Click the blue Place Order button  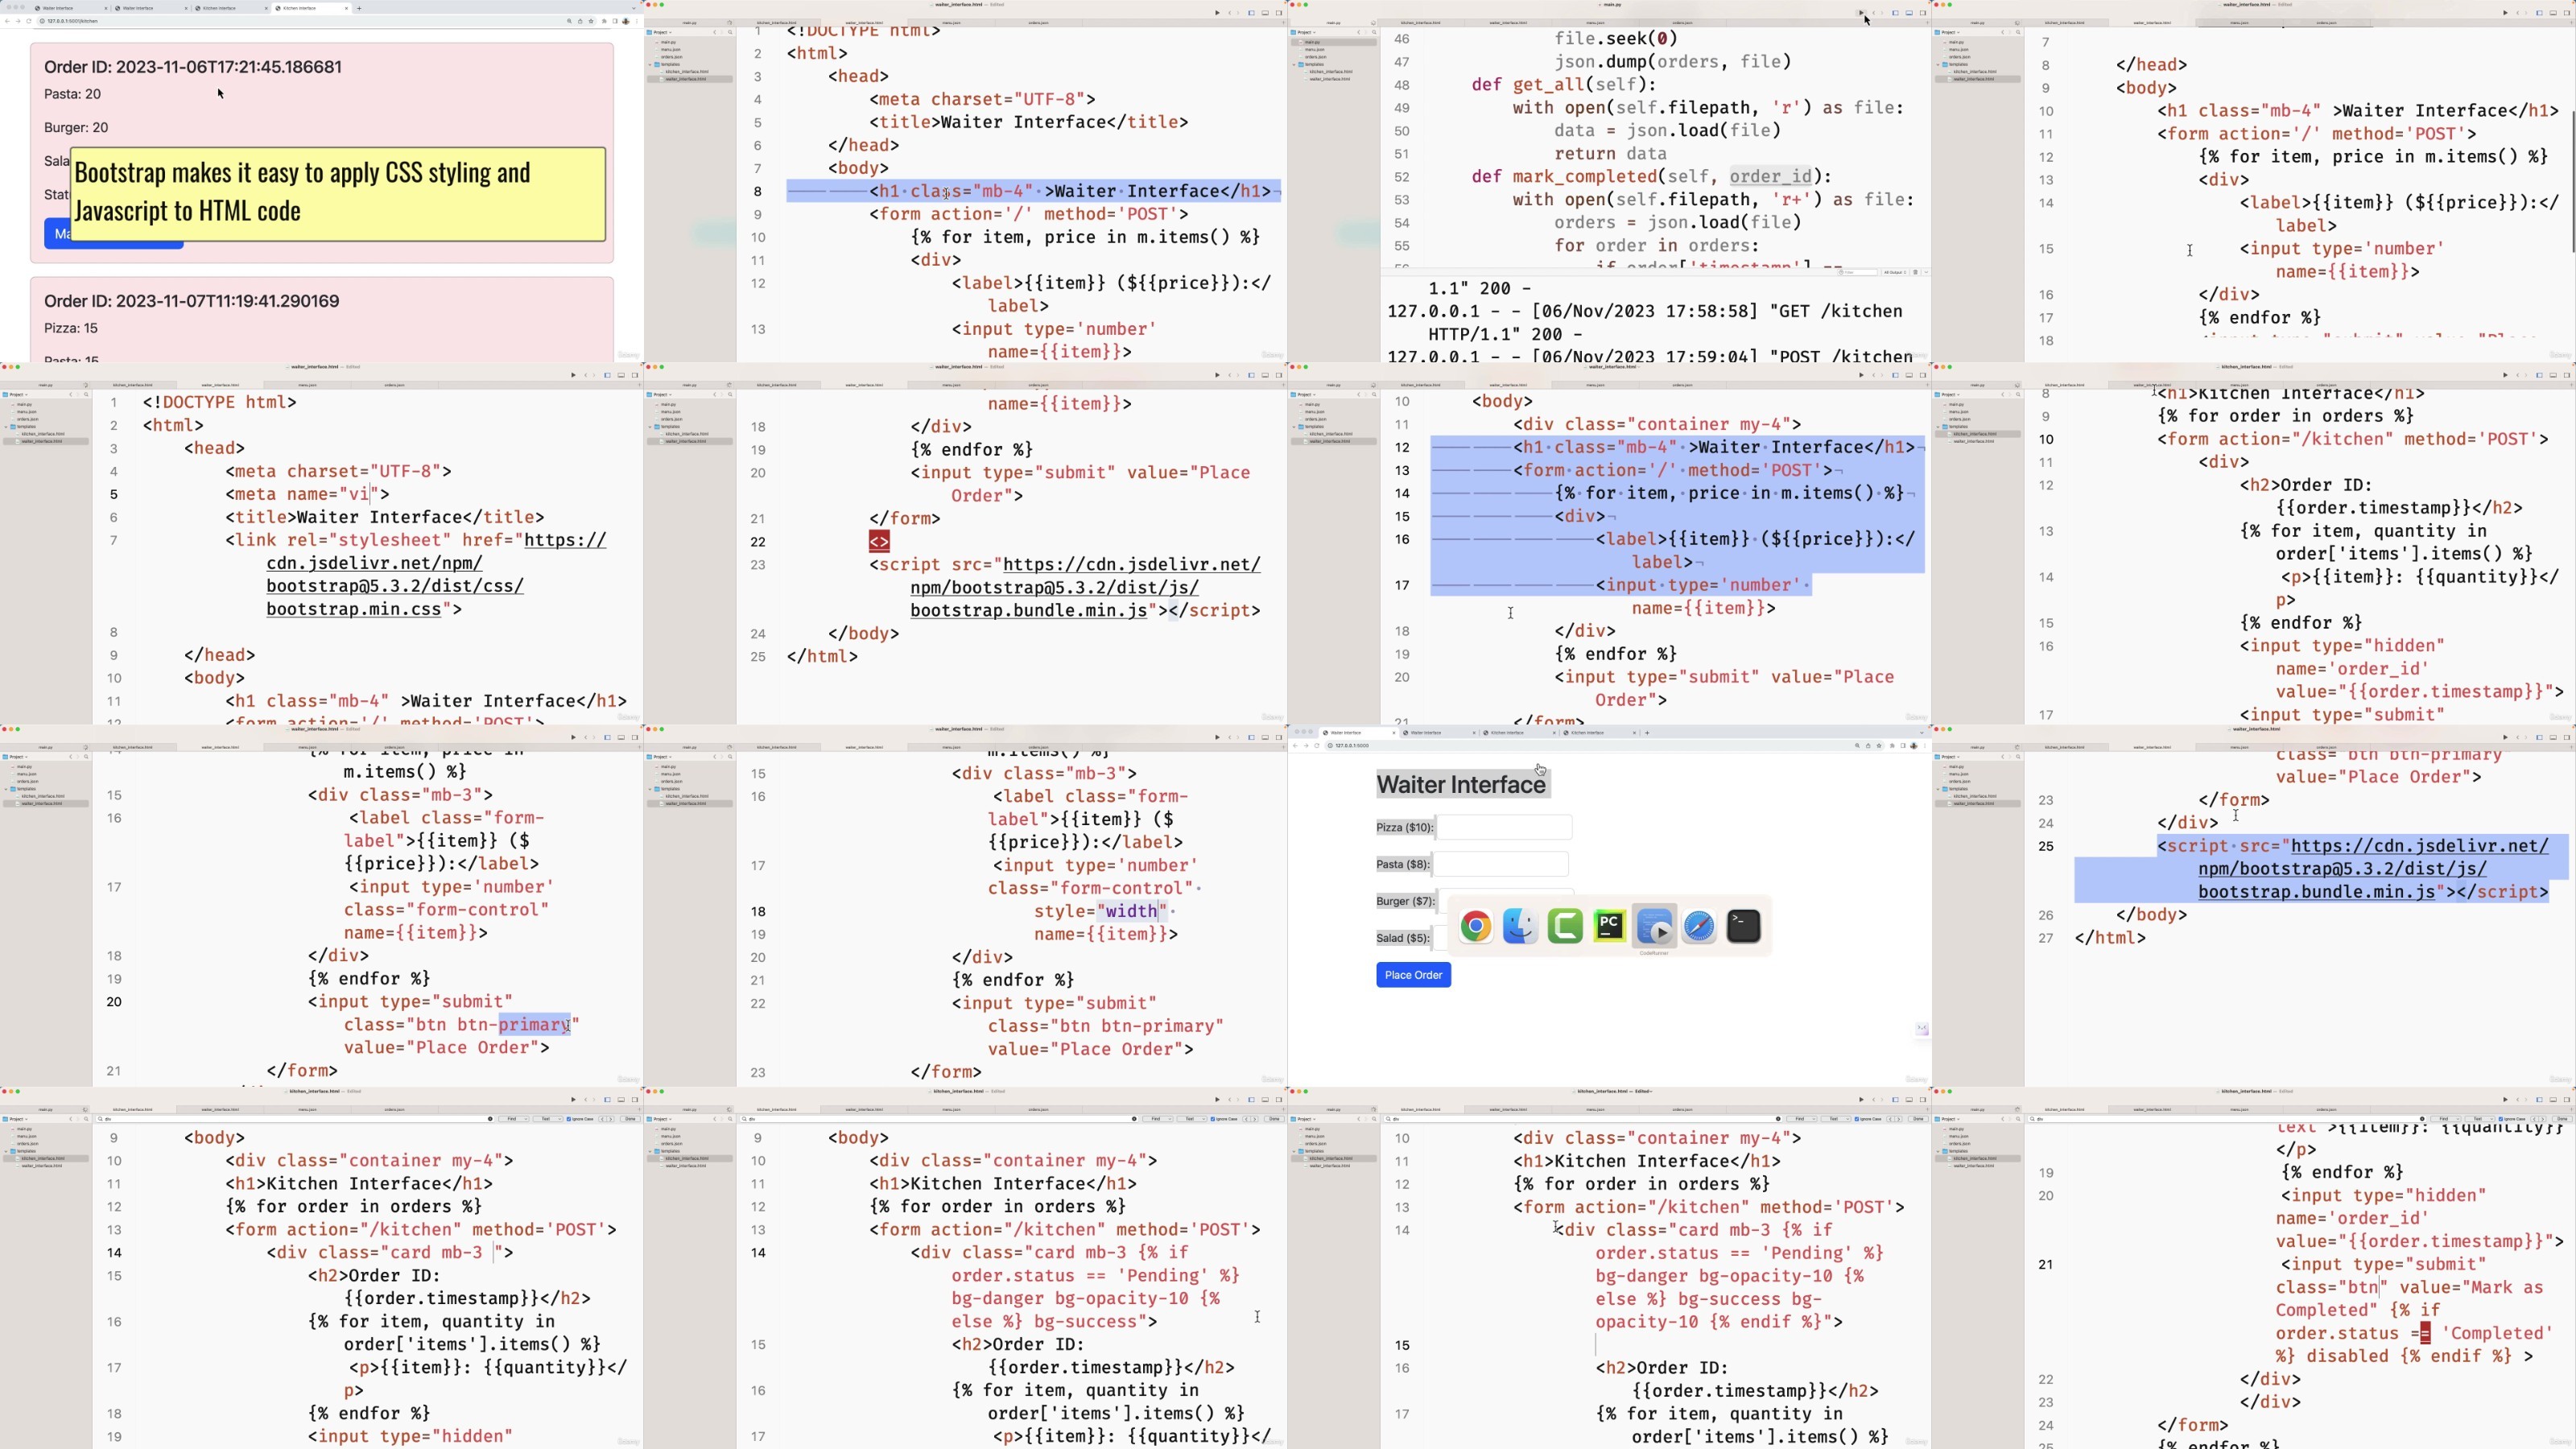point(1413,975)
